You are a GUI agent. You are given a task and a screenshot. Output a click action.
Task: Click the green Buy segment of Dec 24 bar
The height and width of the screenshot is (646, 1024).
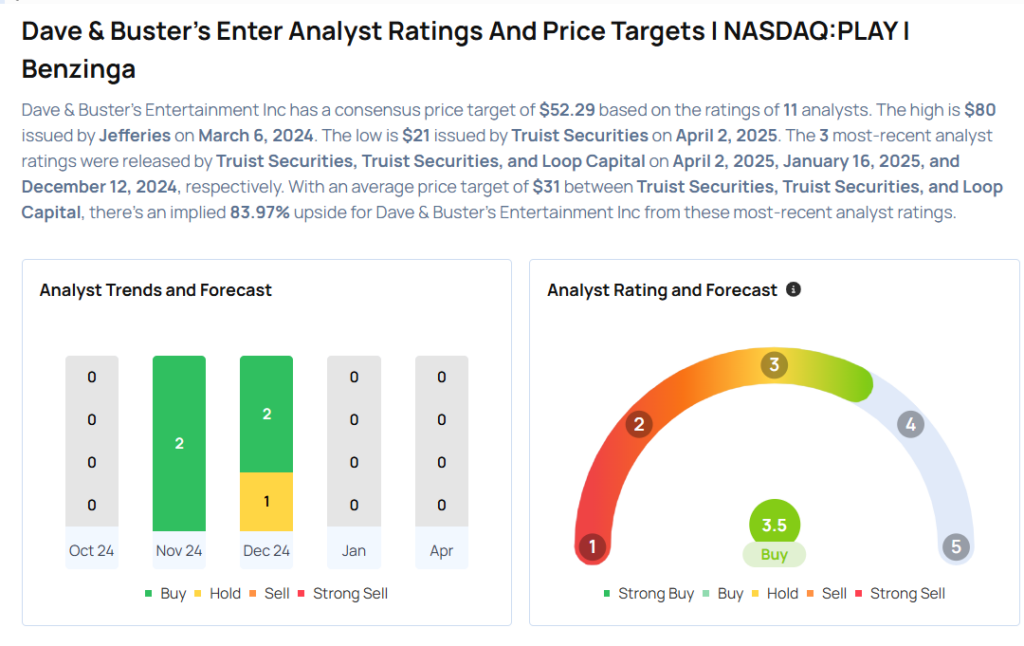coord(266,414)
